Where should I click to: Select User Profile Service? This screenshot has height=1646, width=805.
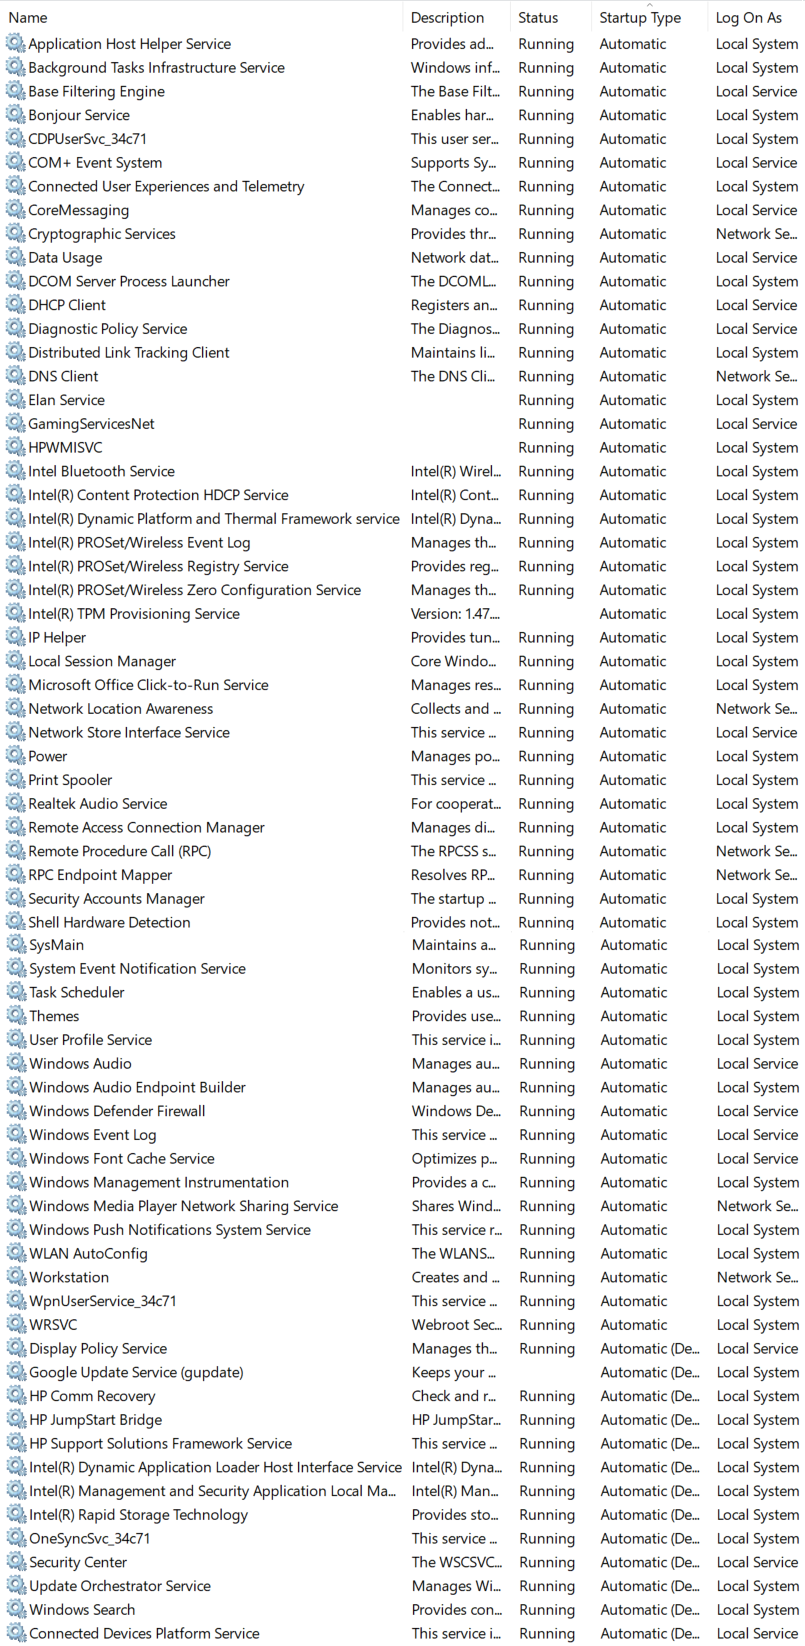[x=91, y=1040]
